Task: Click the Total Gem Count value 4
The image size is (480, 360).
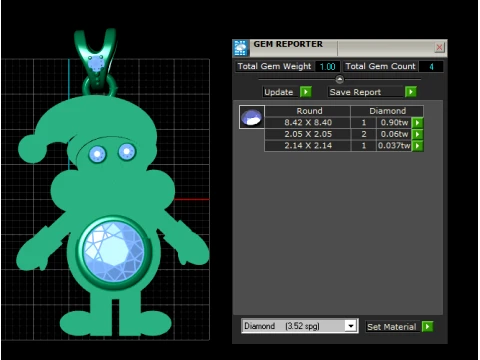Action: 431,67
